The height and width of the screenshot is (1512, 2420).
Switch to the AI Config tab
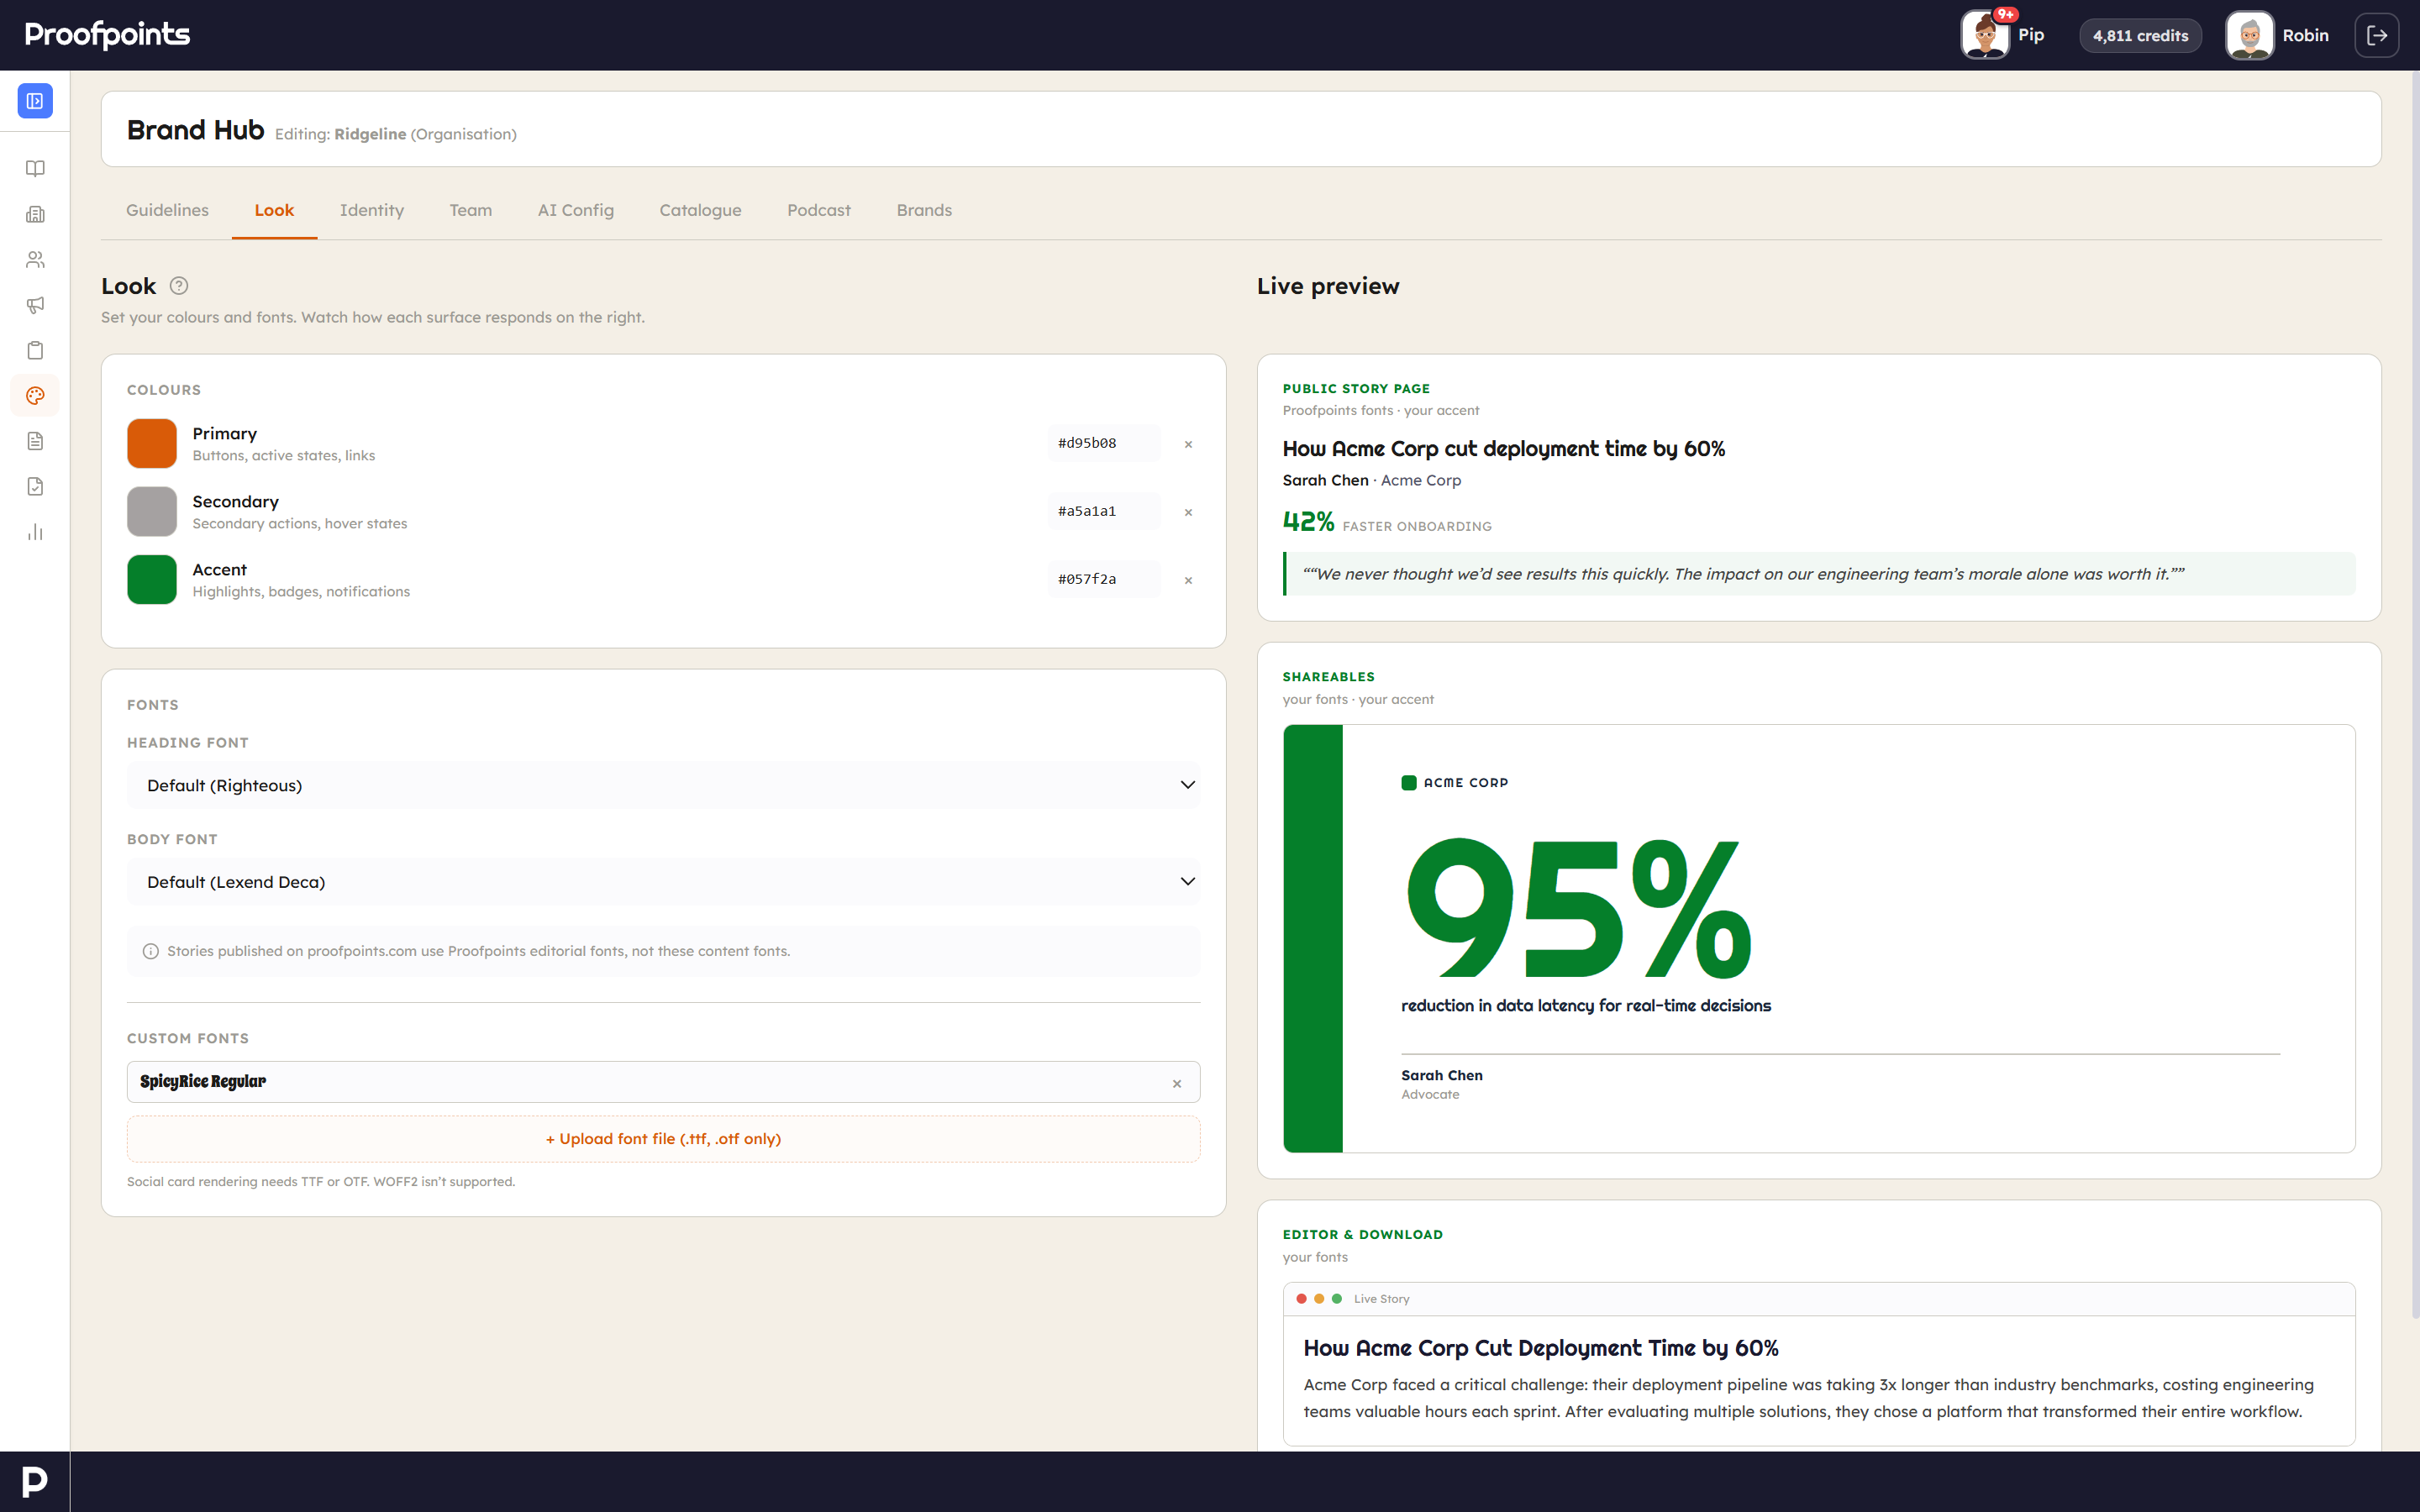click(576, 210)
